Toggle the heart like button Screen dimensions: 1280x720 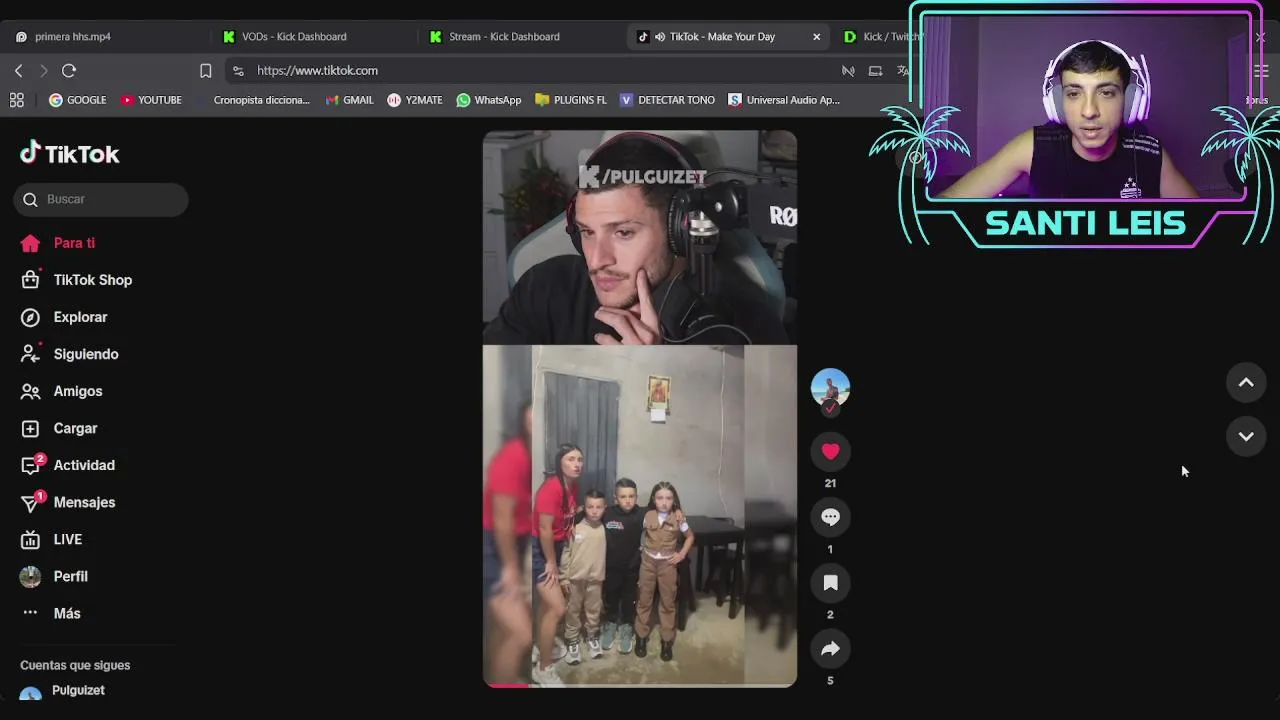830,452
